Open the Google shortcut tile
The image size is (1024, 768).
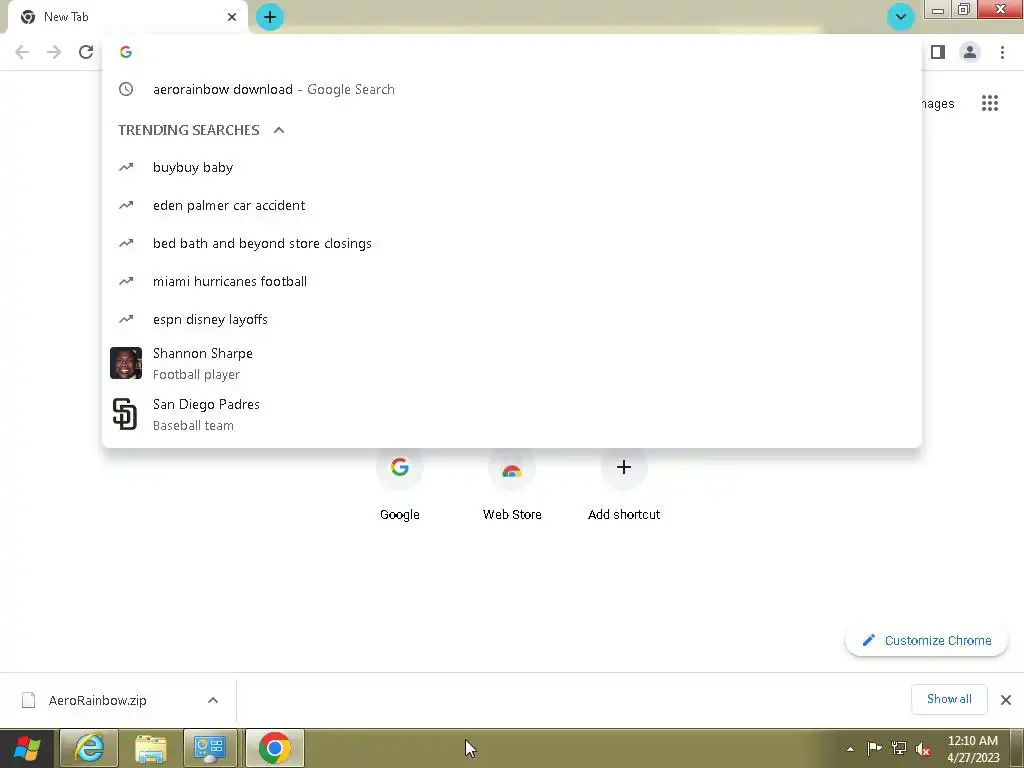[400, 484]
